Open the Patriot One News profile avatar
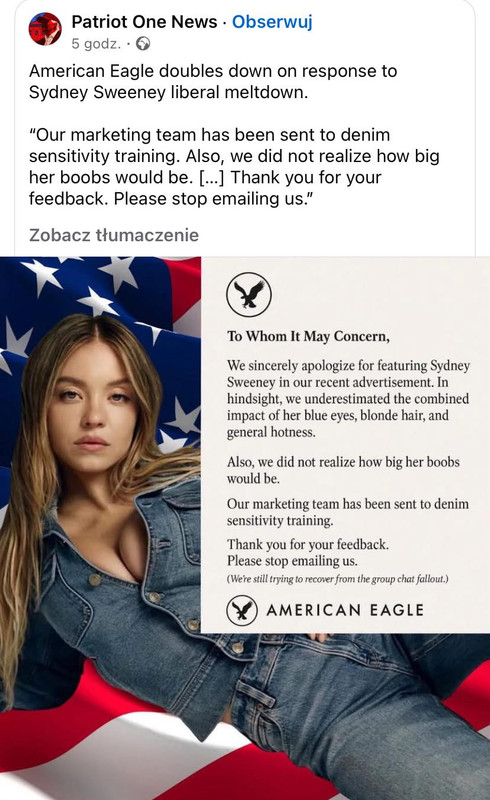Image resolution: width=490 pixels, height=800 pixels. pyautogui.click(x=45, y=29)
